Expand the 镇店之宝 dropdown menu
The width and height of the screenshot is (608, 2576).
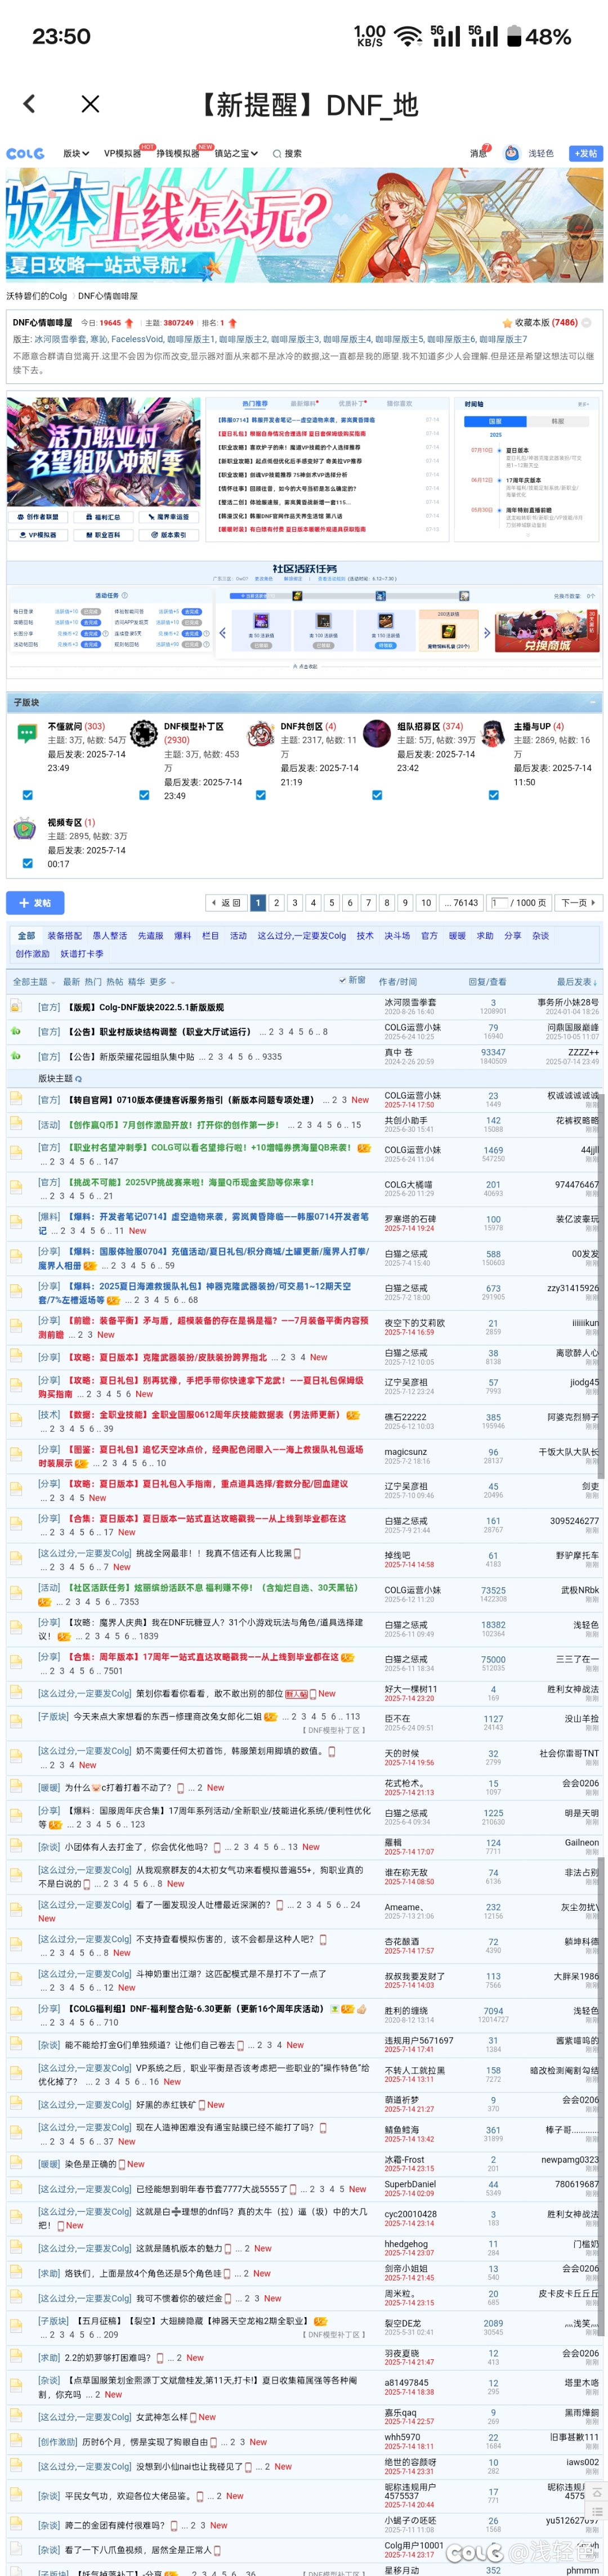(236, 154)
